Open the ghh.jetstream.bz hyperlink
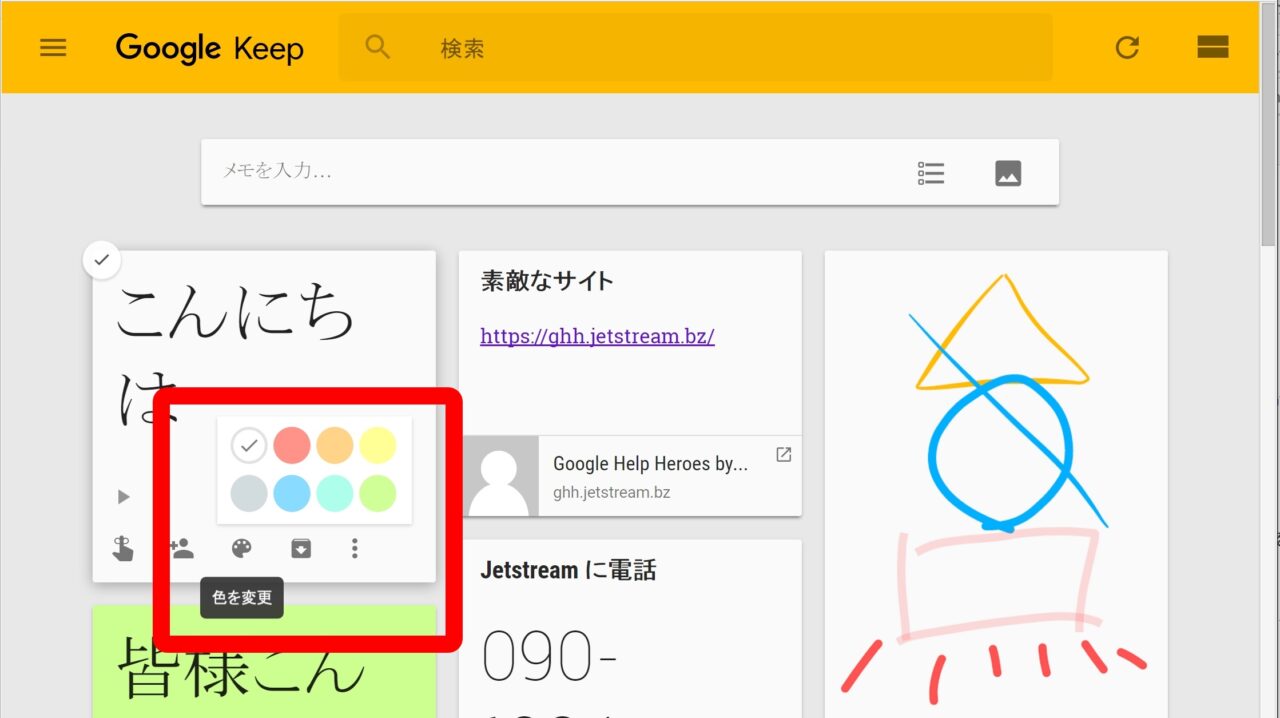1280x718 pixels. click(x=597, y=336)
